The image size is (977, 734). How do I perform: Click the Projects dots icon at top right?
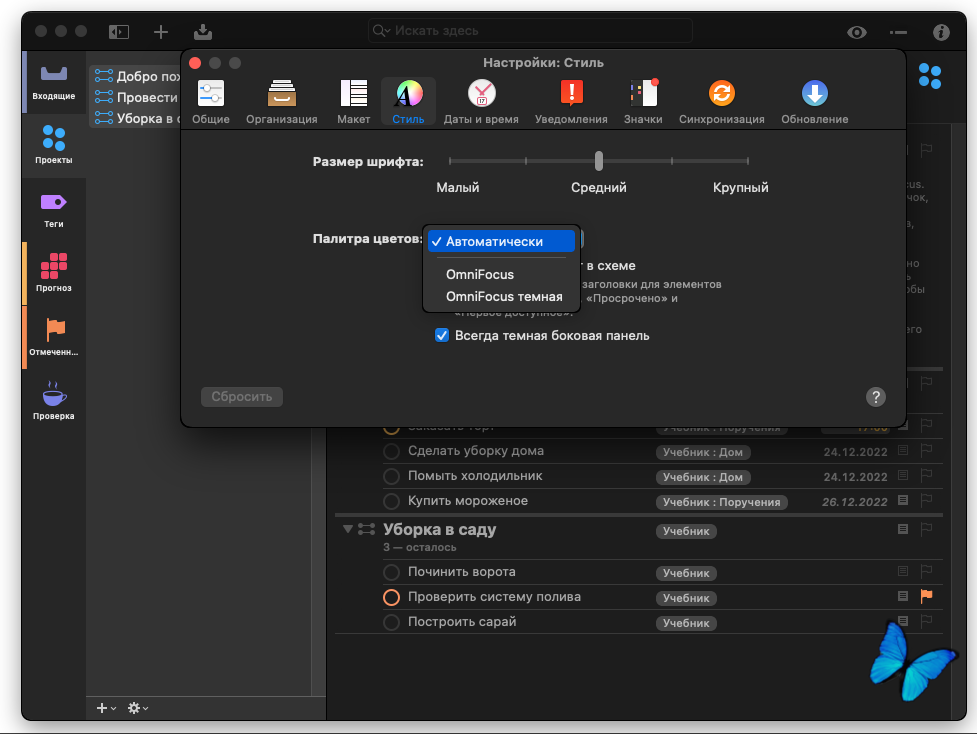(x=930, y=76)
